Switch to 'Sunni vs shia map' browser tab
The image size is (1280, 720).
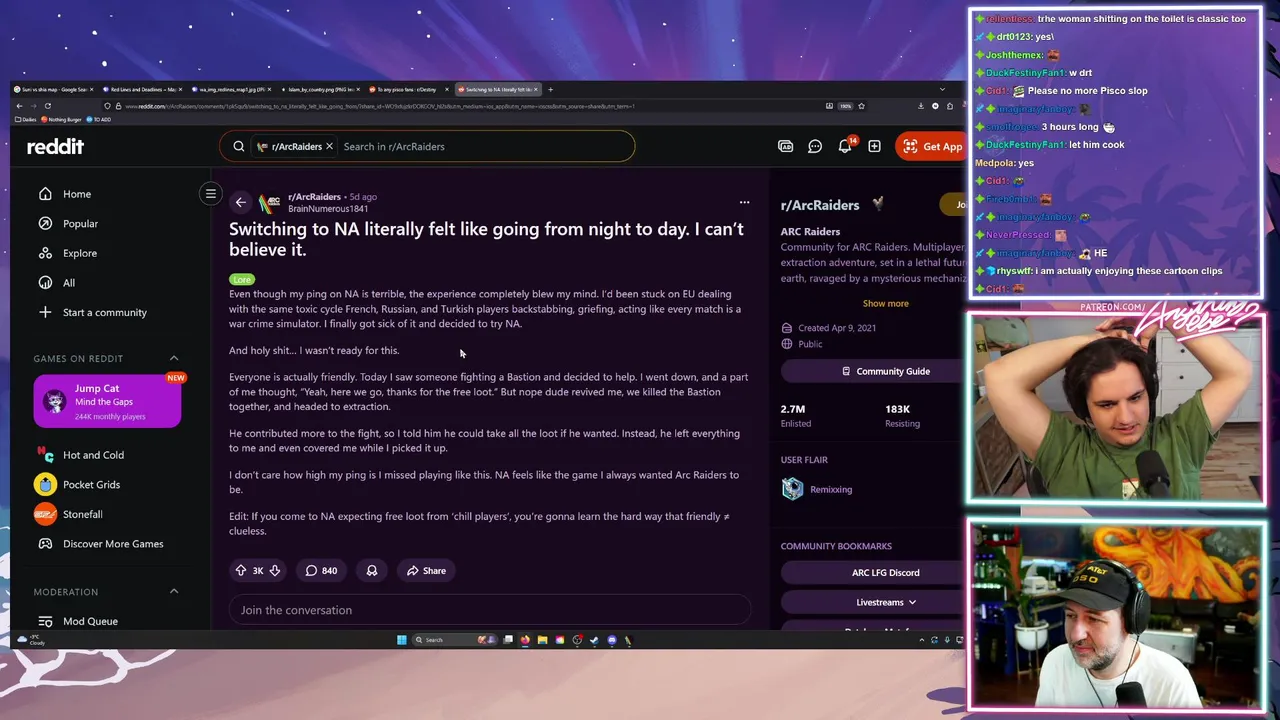(53, 89)
